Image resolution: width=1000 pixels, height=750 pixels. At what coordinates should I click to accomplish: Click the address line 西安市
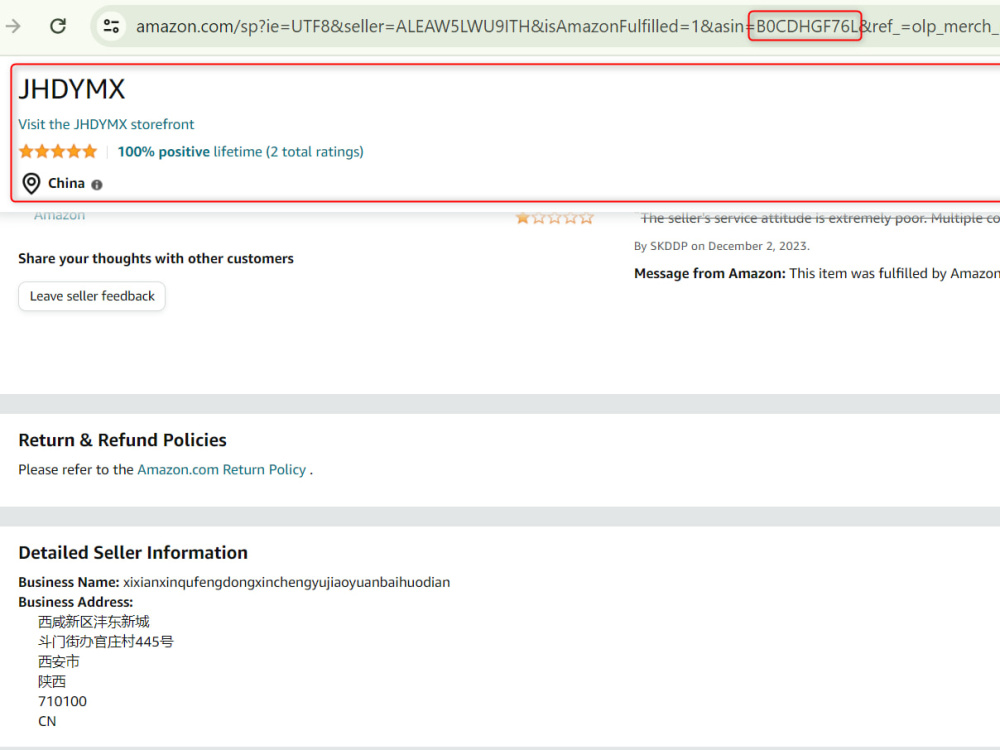coord(59,661)
